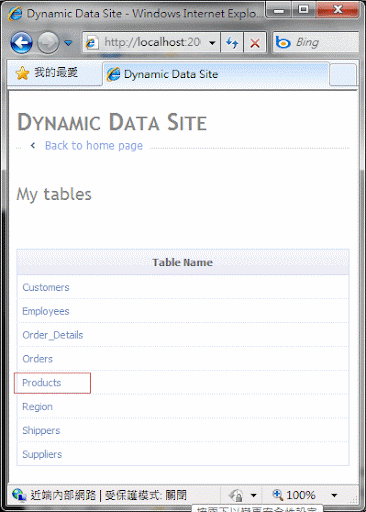The height and width of the screenshot is (512, 366).
Task: Select the Dynamic Data Site tab
Action: pyautogui.click(x=216, y=74)
